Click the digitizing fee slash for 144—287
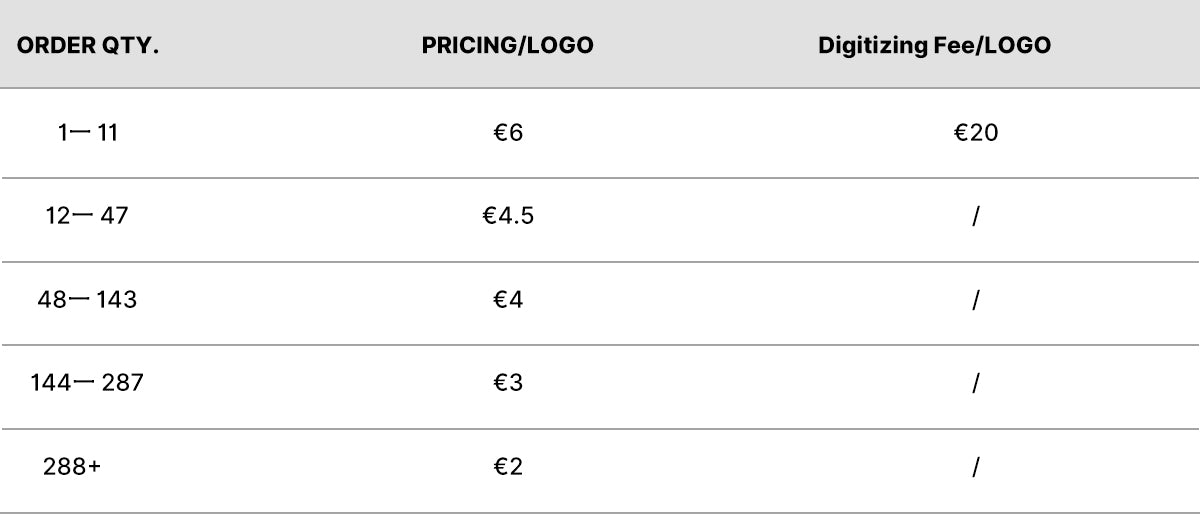 tap(975, 382)
